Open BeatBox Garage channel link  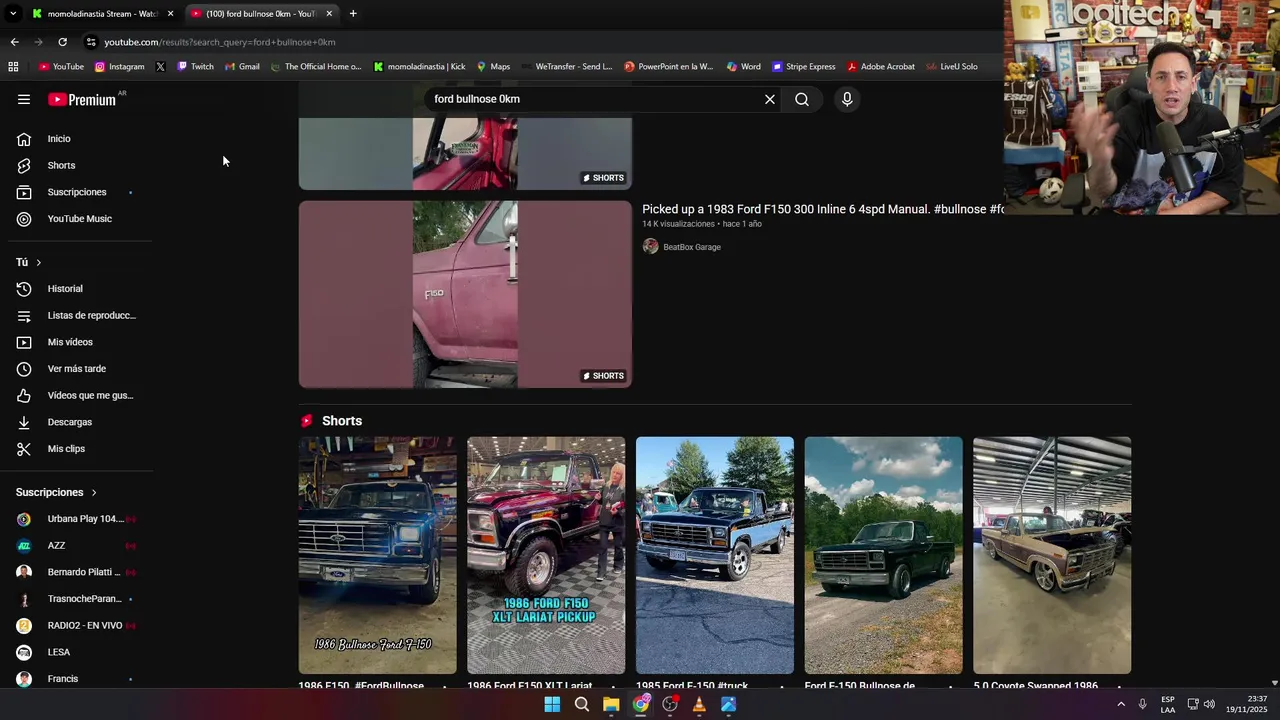[x=691, y=247]
